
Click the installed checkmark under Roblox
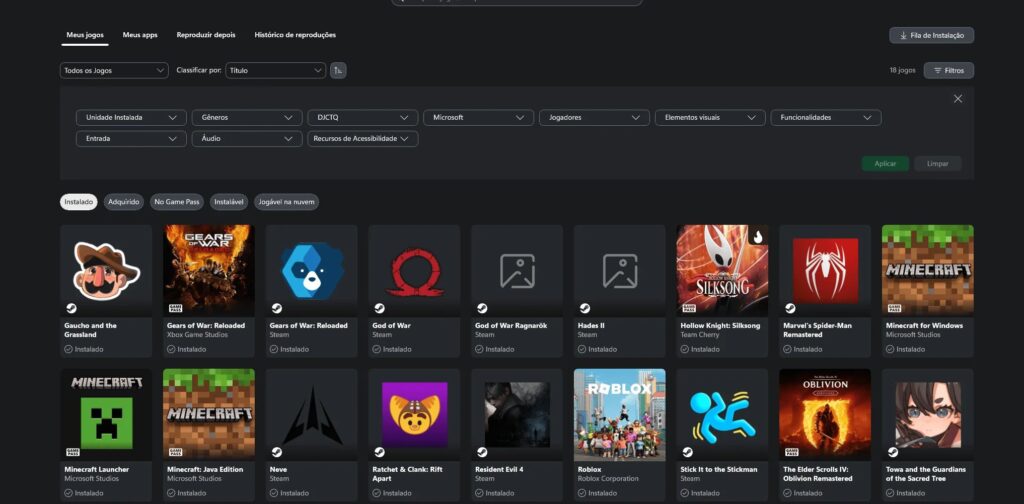(583, 493)
